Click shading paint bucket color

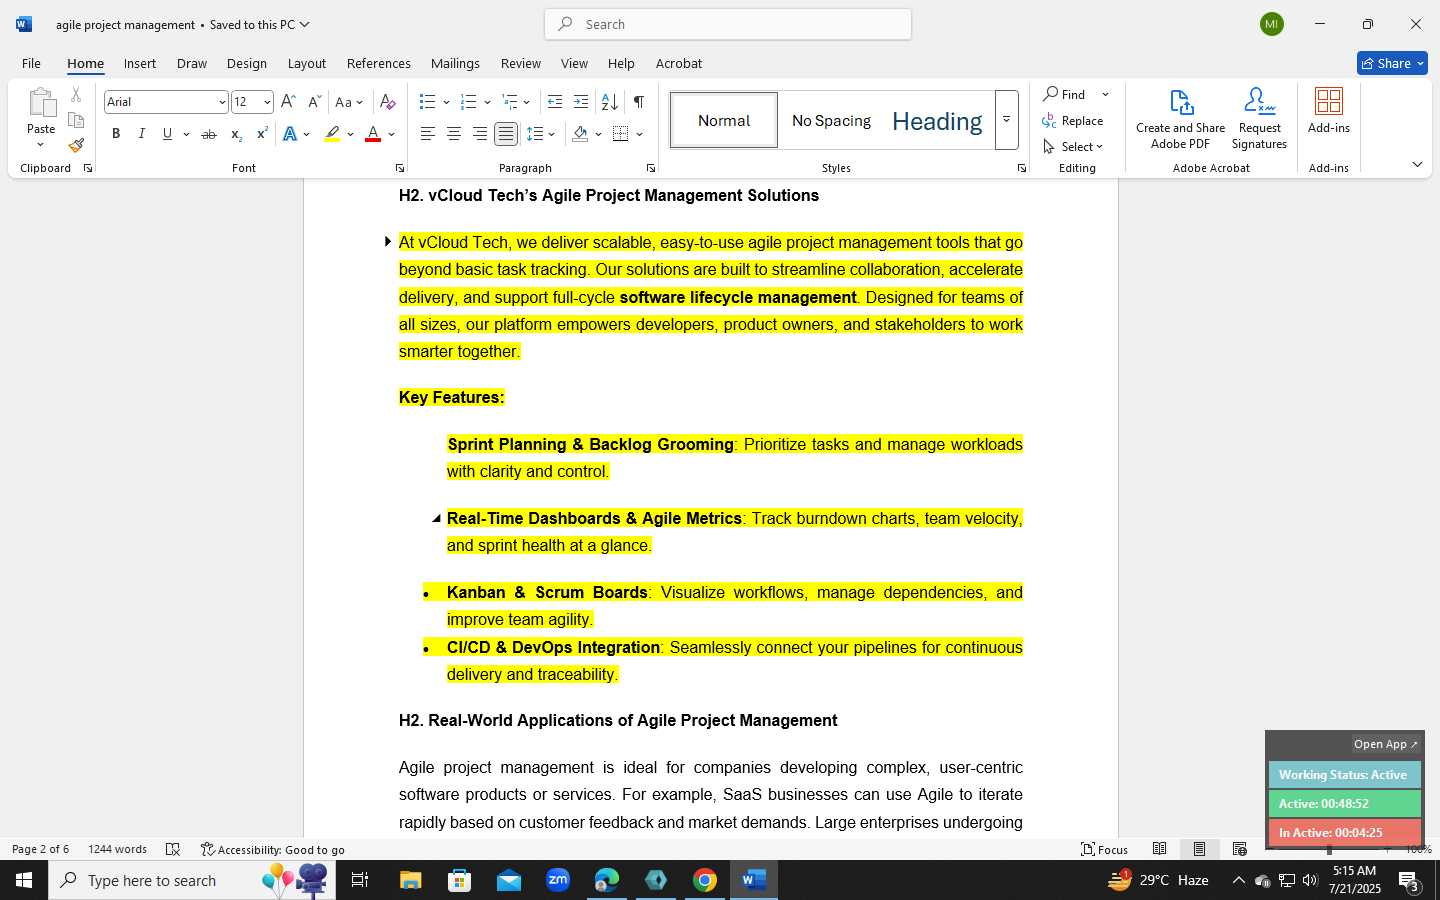(580, 134)
